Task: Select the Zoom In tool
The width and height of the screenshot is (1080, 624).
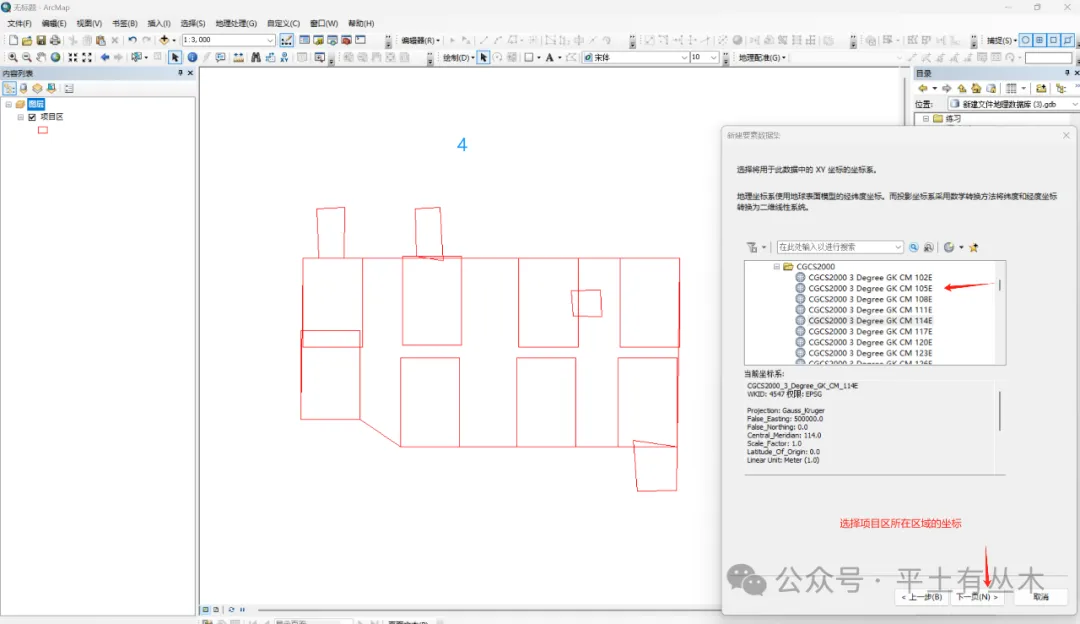Action: [x=12, y=58]
